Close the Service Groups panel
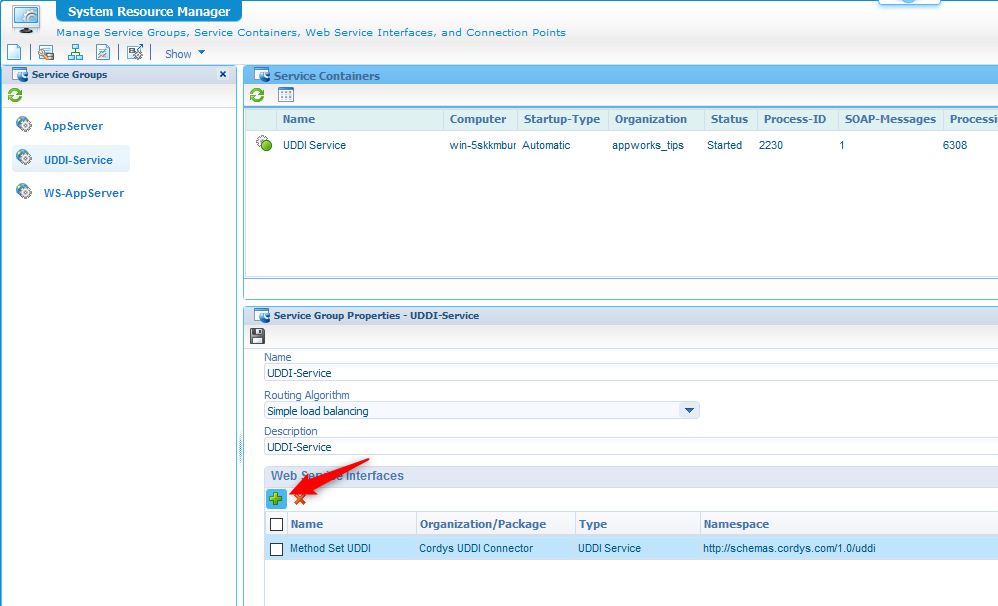 [223, 74]
